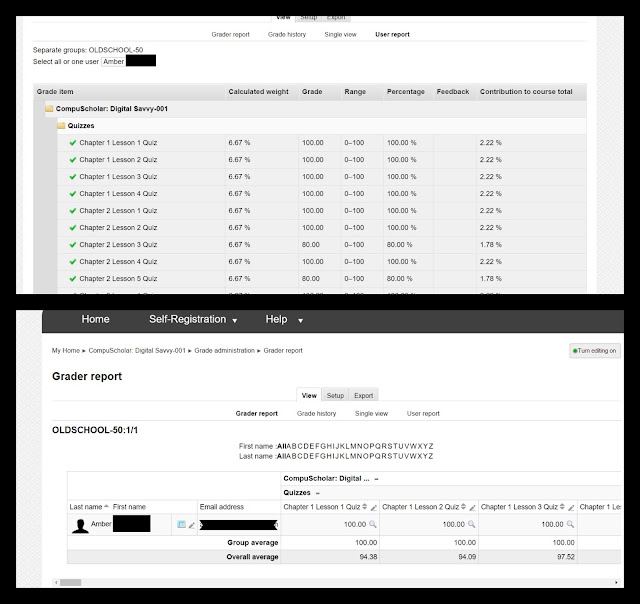The height and width of the screenshot is (604, 640).
Task: Click the Turn editing on button
Action: click(595, 351)
